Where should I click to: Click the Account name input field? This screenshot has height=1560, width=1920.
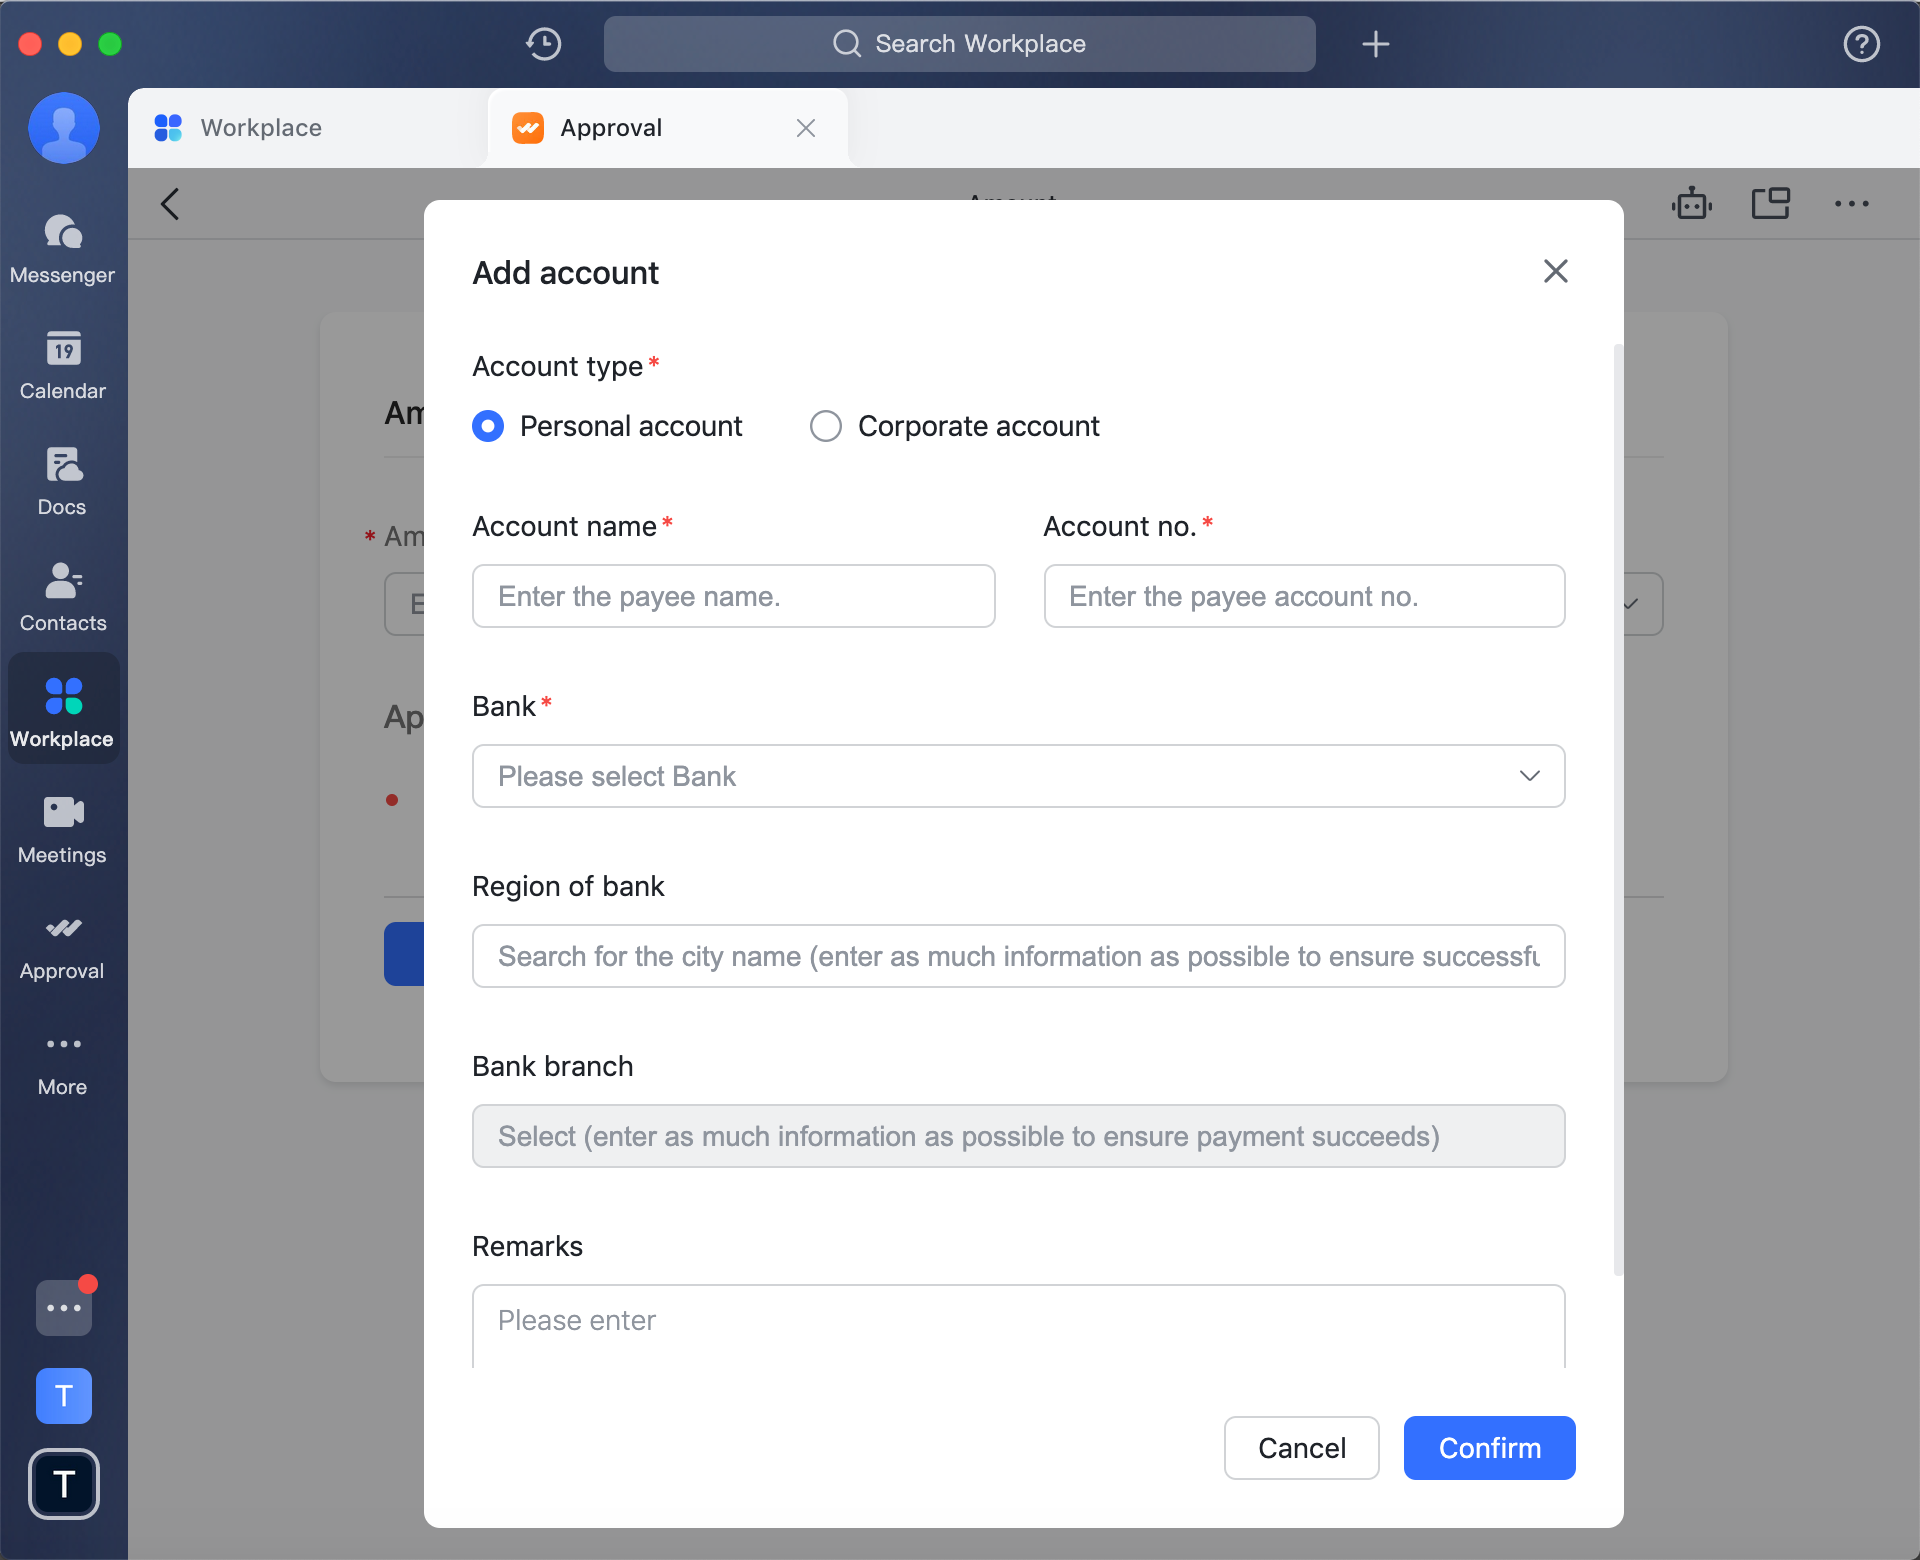pos(733,596)
